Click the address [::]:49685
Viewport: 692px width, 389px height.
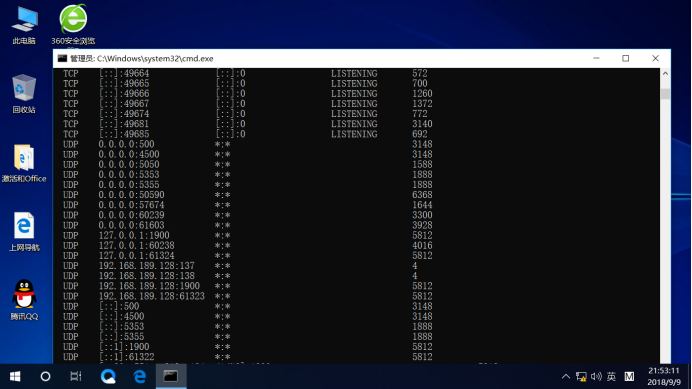(124, 134)
